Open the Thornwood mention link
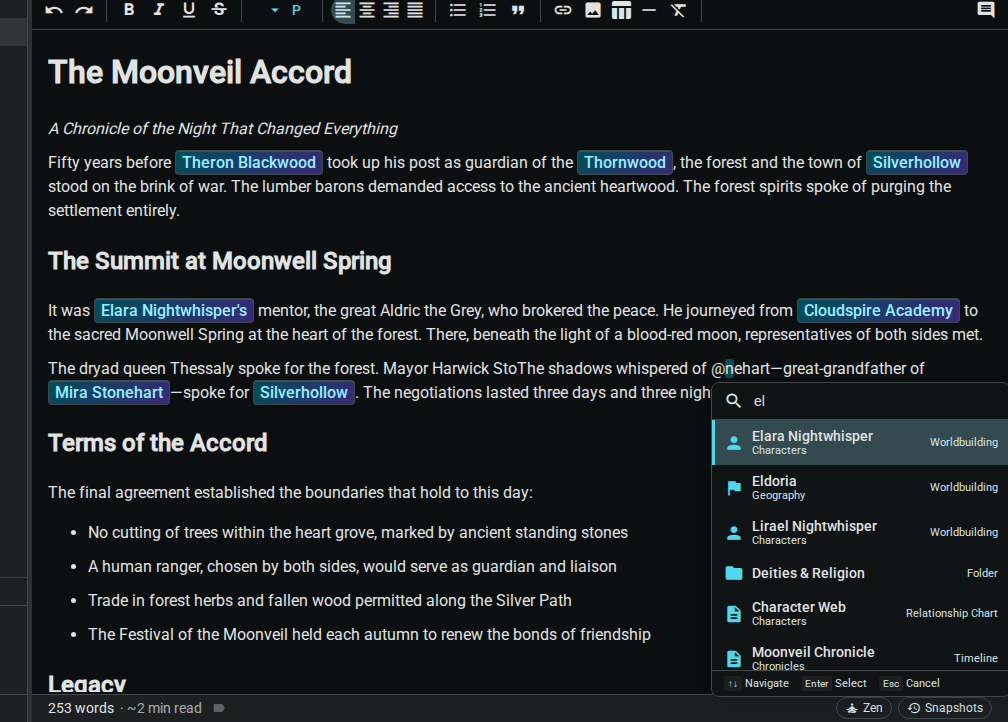Screen dimensions: 1008x722 pyautogui.click(x=625, y=163)
